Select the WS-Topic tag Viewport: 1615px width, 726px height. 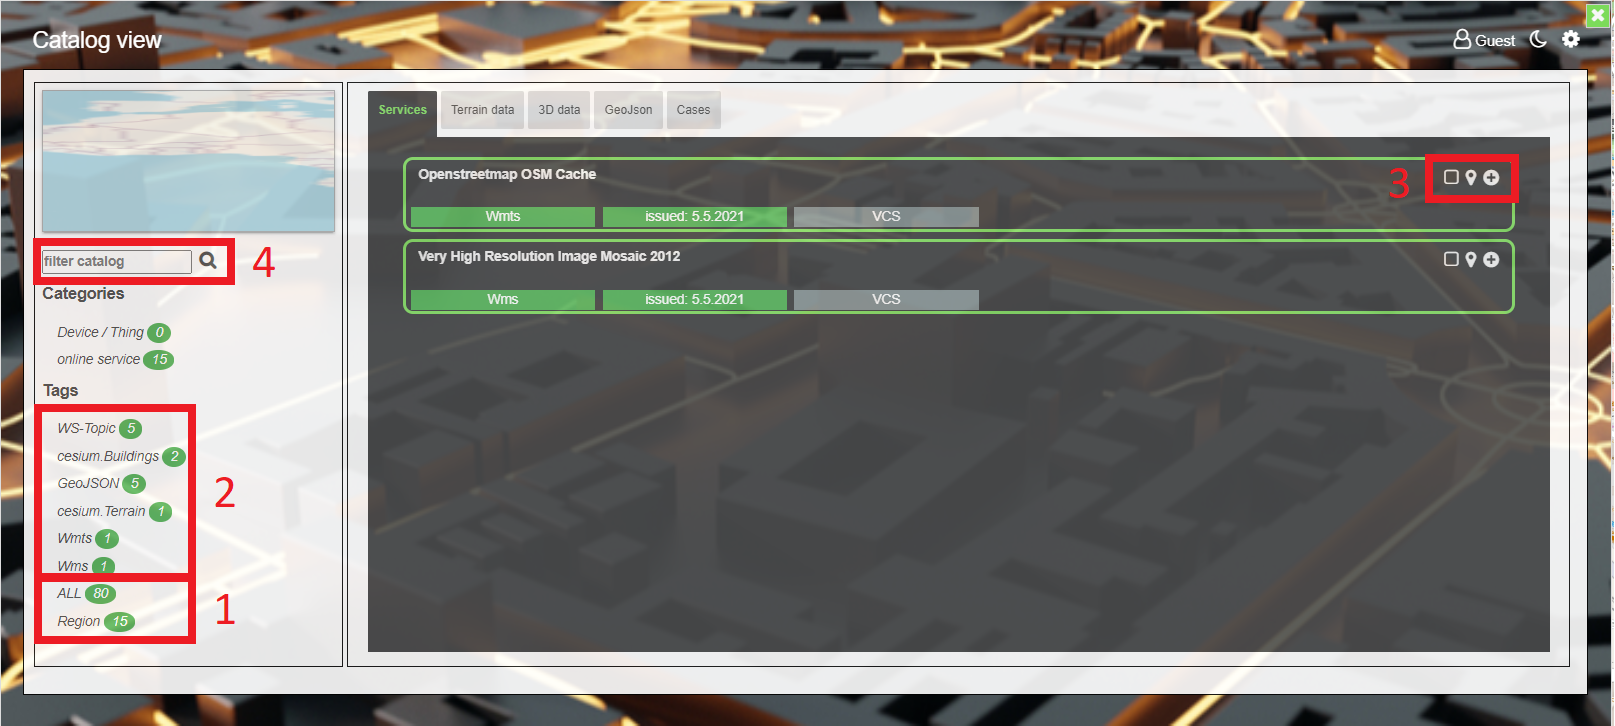[x=86, y=429]
